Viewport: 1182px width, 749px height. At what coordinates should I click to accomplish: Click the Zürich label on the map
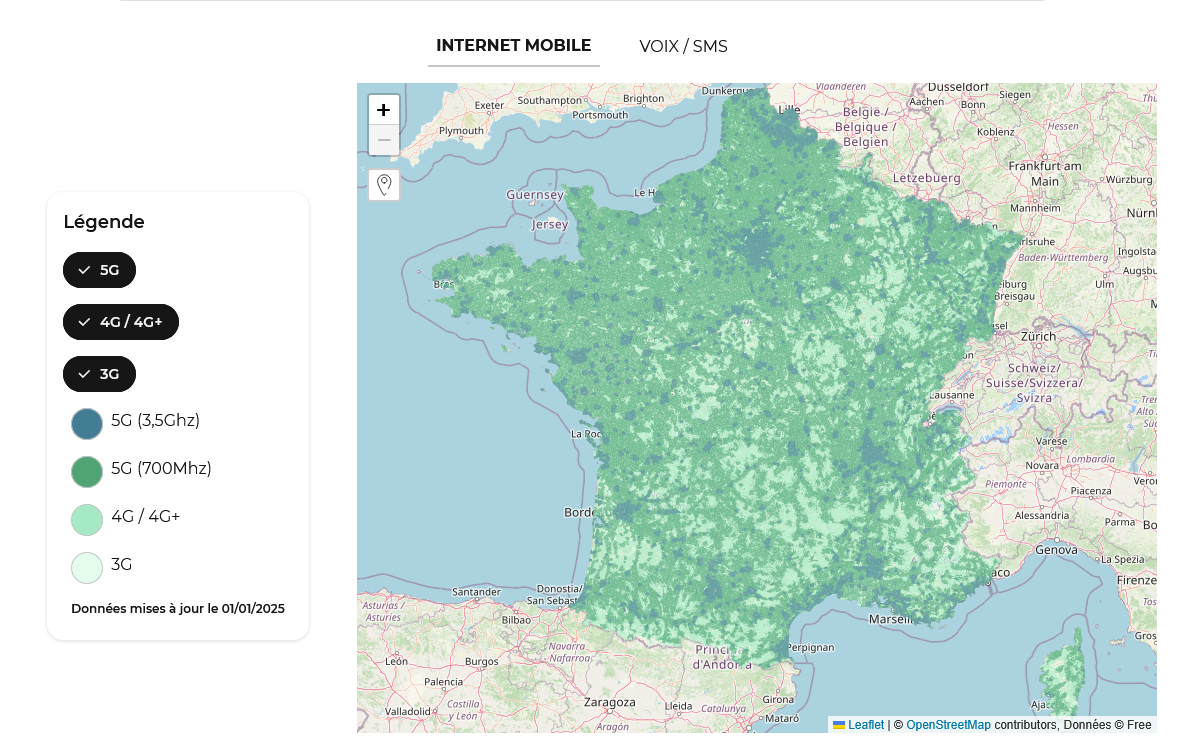[x=1038, y=336]
